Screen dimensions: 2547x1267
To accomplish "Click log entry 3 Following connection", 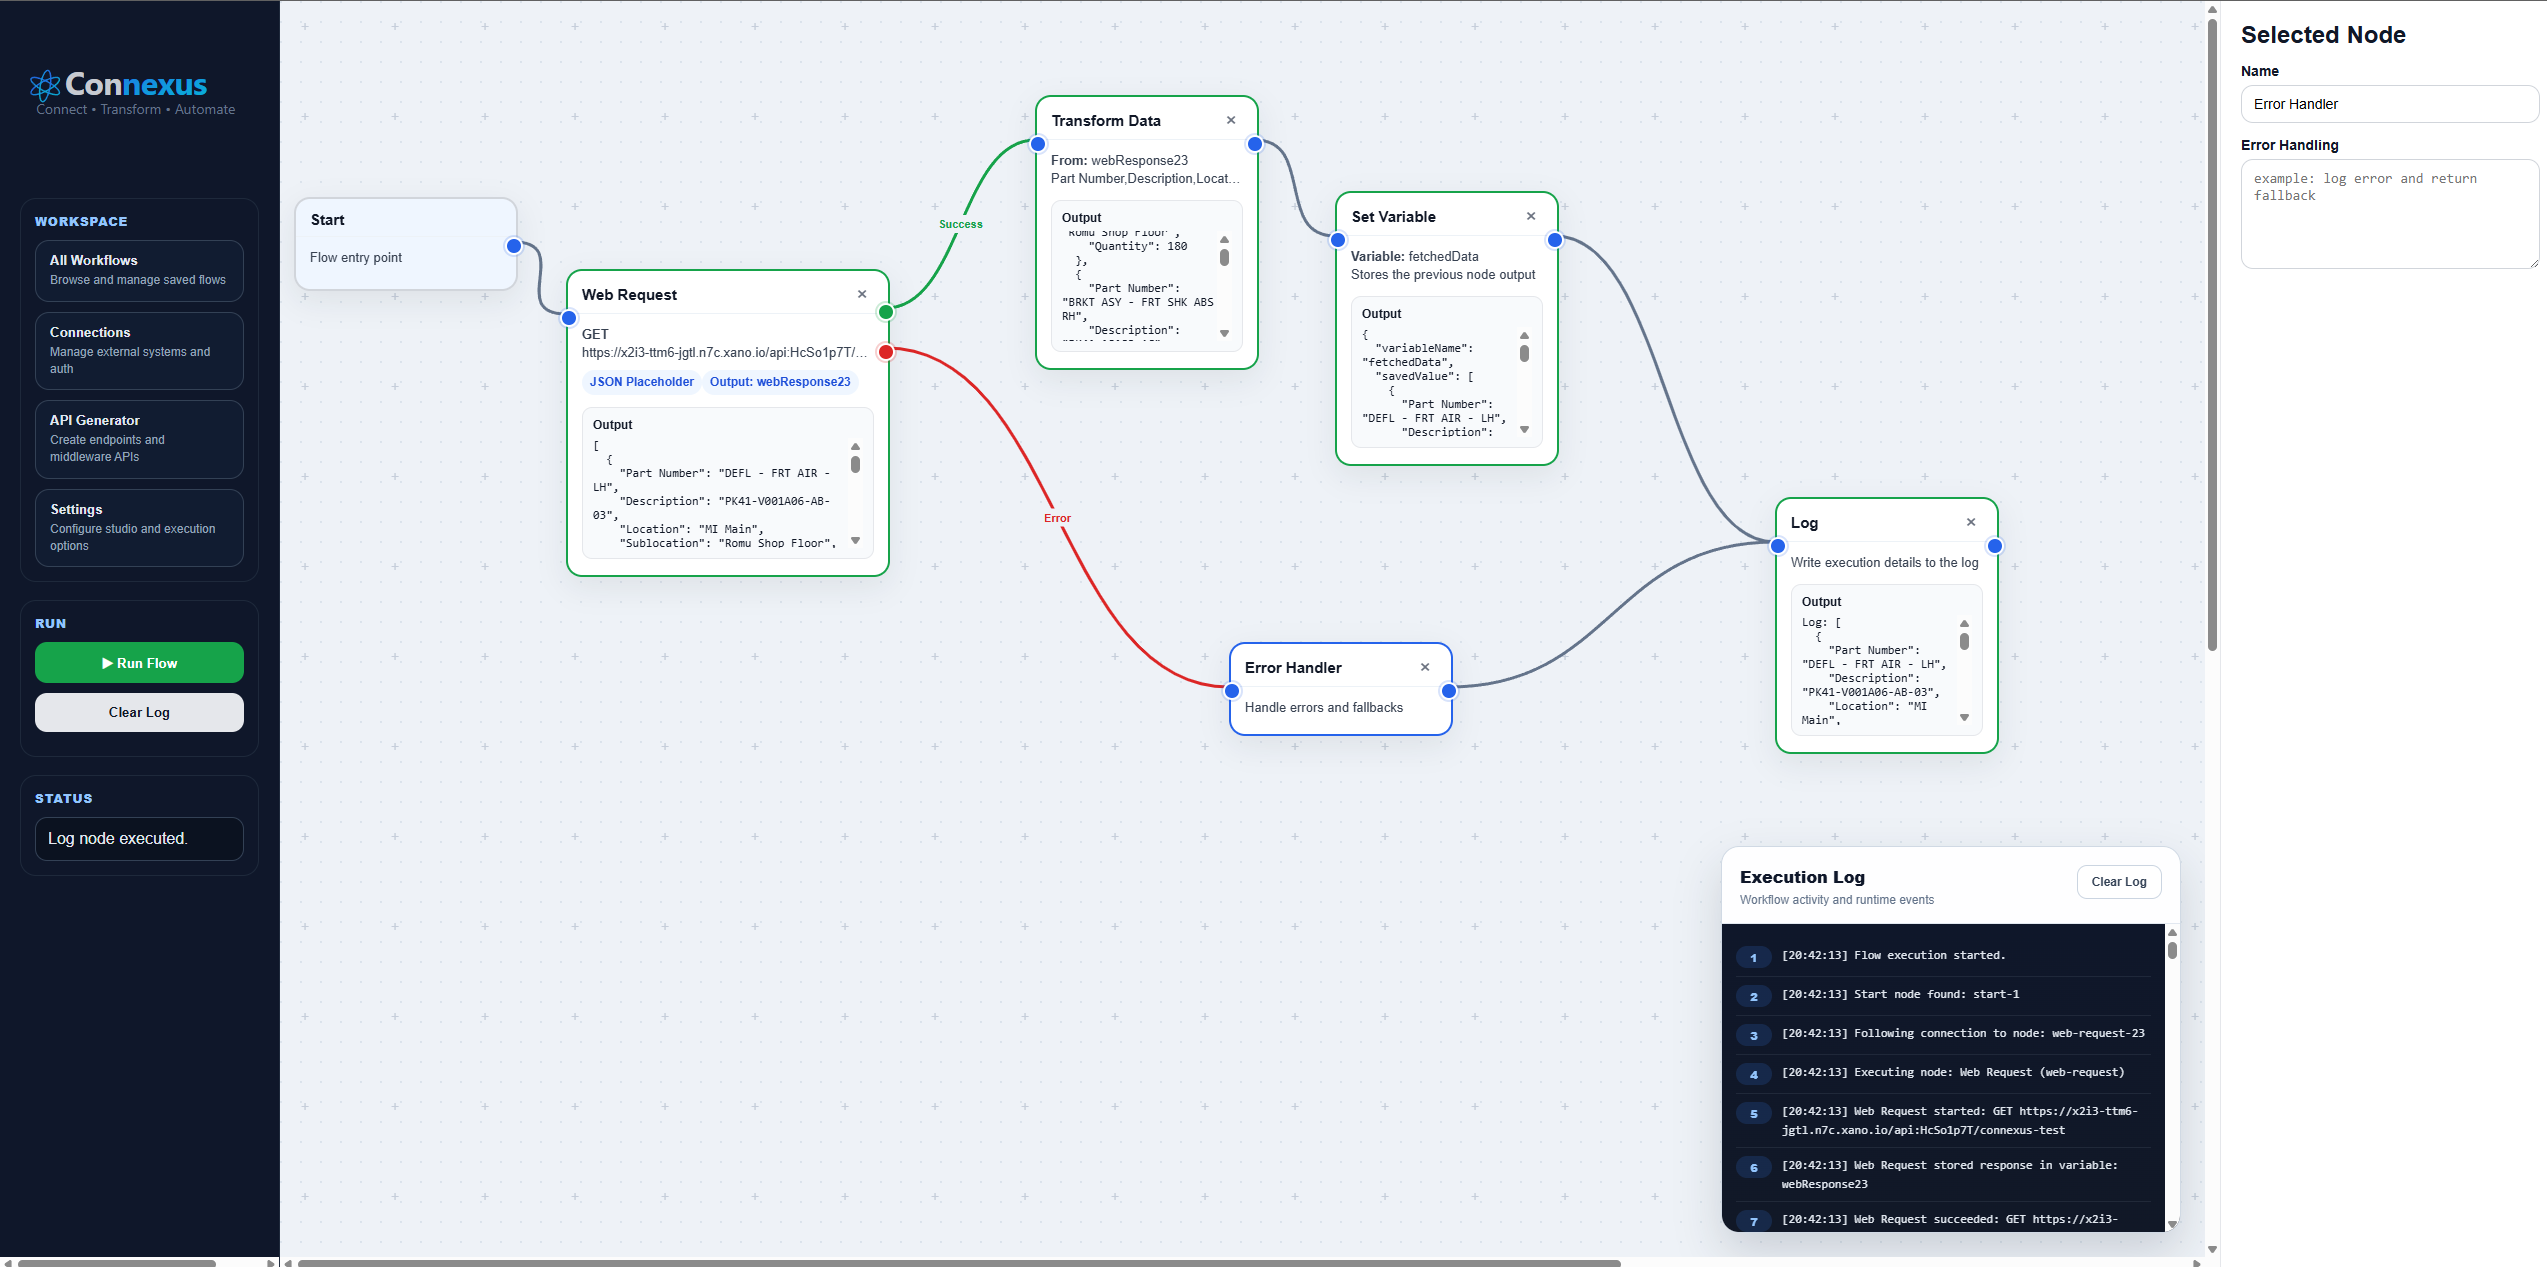I will pyautogui.click(x=1943, y=1034).
